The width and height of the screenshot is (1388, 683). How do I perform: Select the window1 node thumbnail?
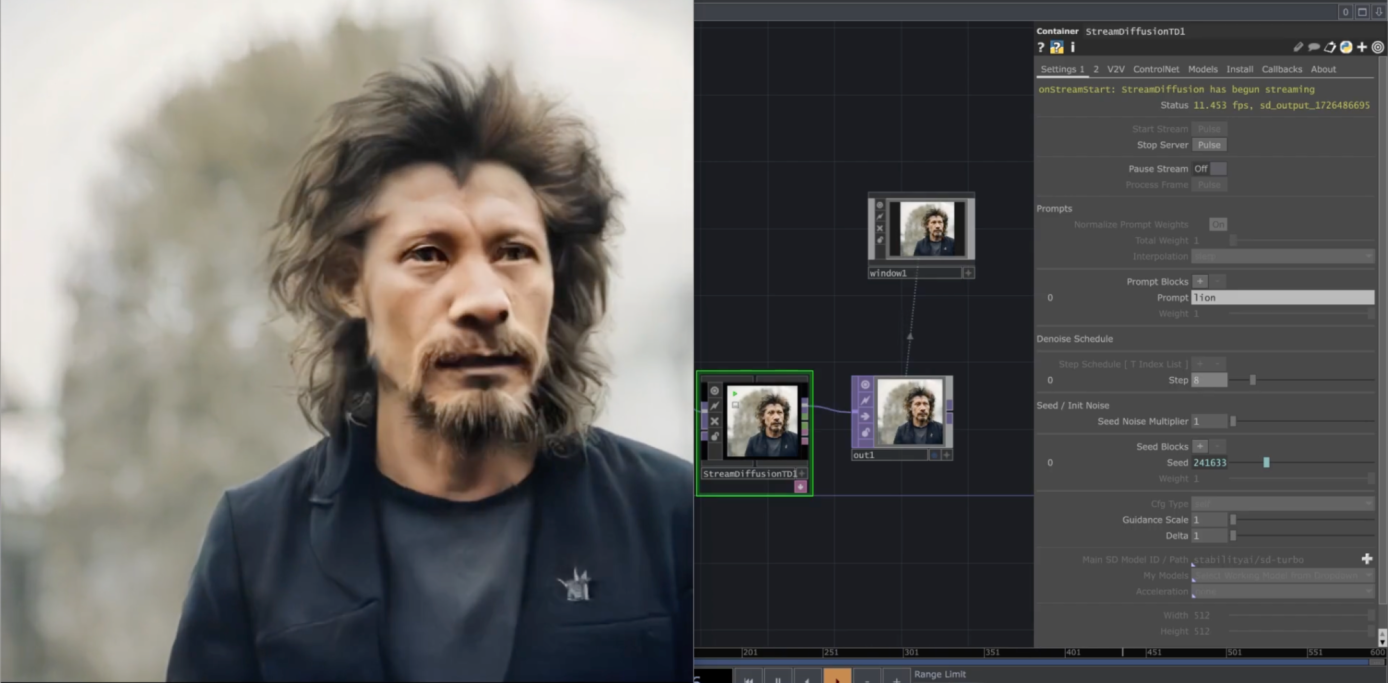coord(927,228)
